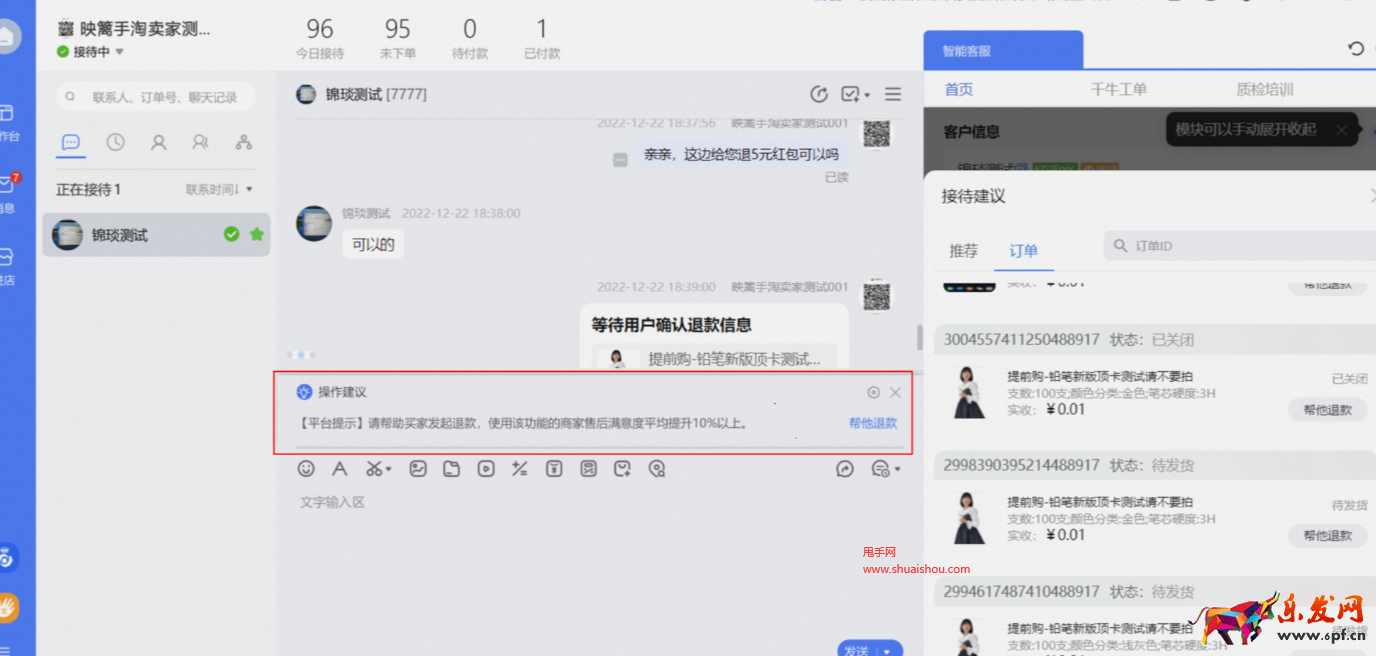Close the 操作建议 suggestion bar
Viewport: 1376px width, 656px height.
(x=895, y=392)
